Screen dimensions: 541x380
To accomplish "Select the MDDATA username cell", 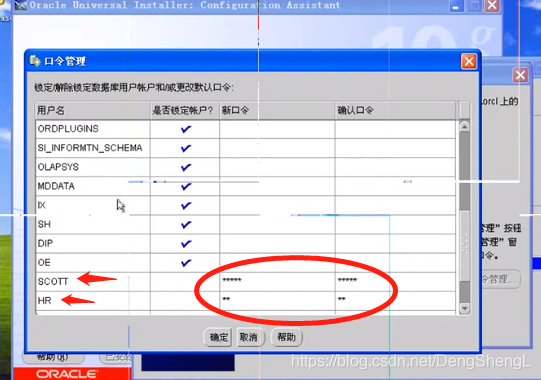I will coord(93,187).
